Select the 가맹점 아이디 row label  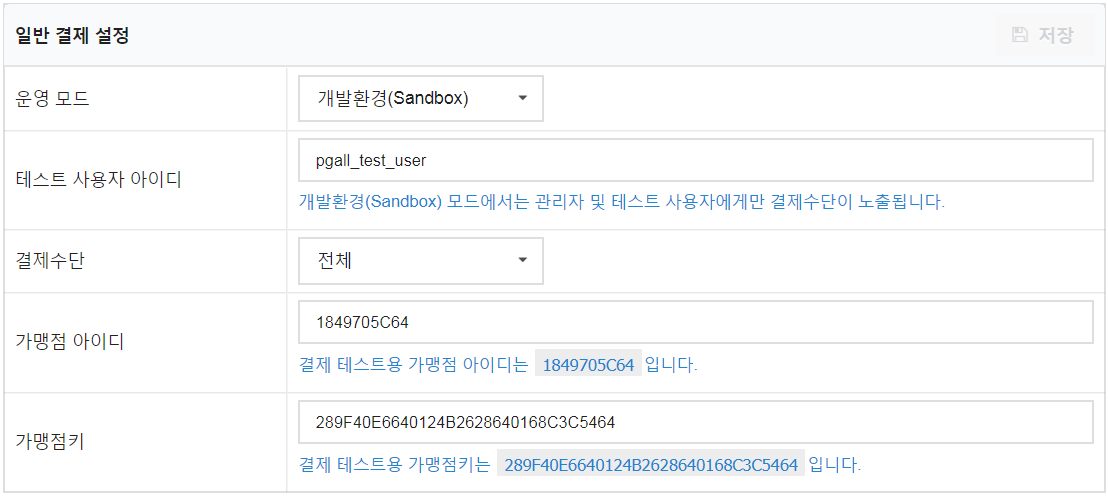(x=70, y=342)
